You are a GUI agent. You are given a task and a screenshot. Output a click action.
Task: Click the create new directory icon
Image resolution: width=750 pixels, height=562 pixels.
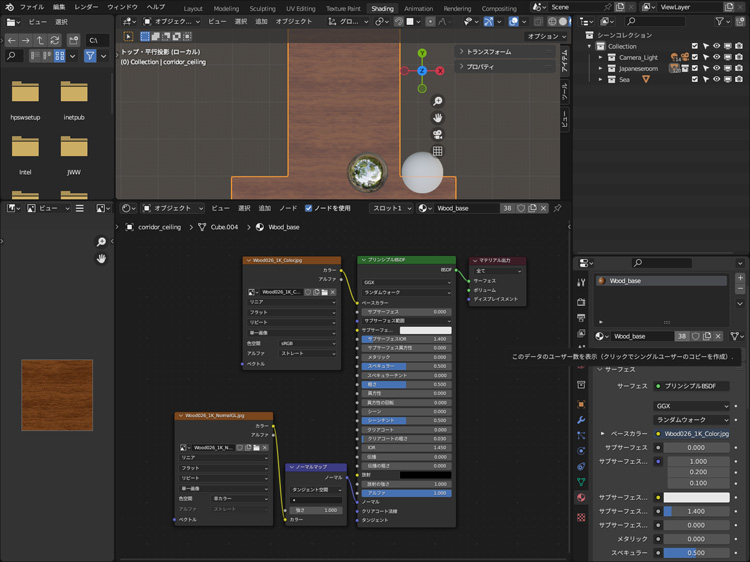tap(74, 40)
